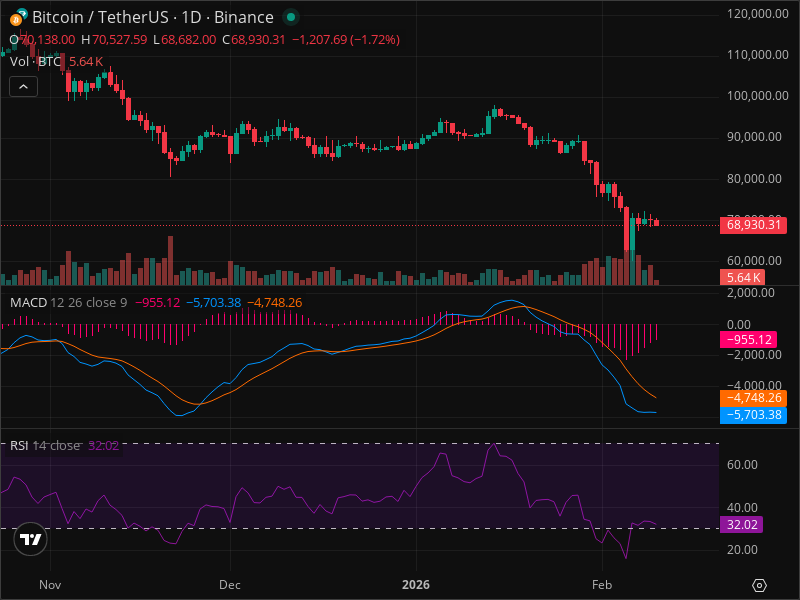This screenshot has height=600, width=800.
Task: Click the 0.00 MACD axis value
Action: click(738, 324)
